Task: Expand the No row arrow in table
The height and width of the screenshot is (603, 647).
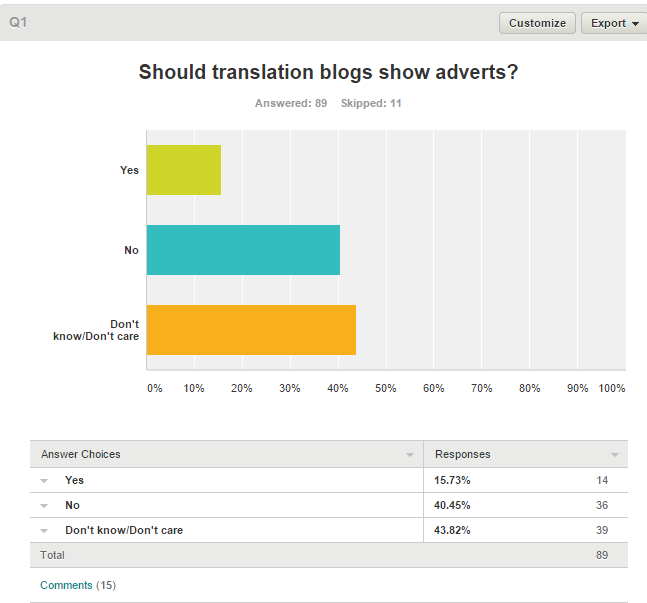Action: (44, 505)
